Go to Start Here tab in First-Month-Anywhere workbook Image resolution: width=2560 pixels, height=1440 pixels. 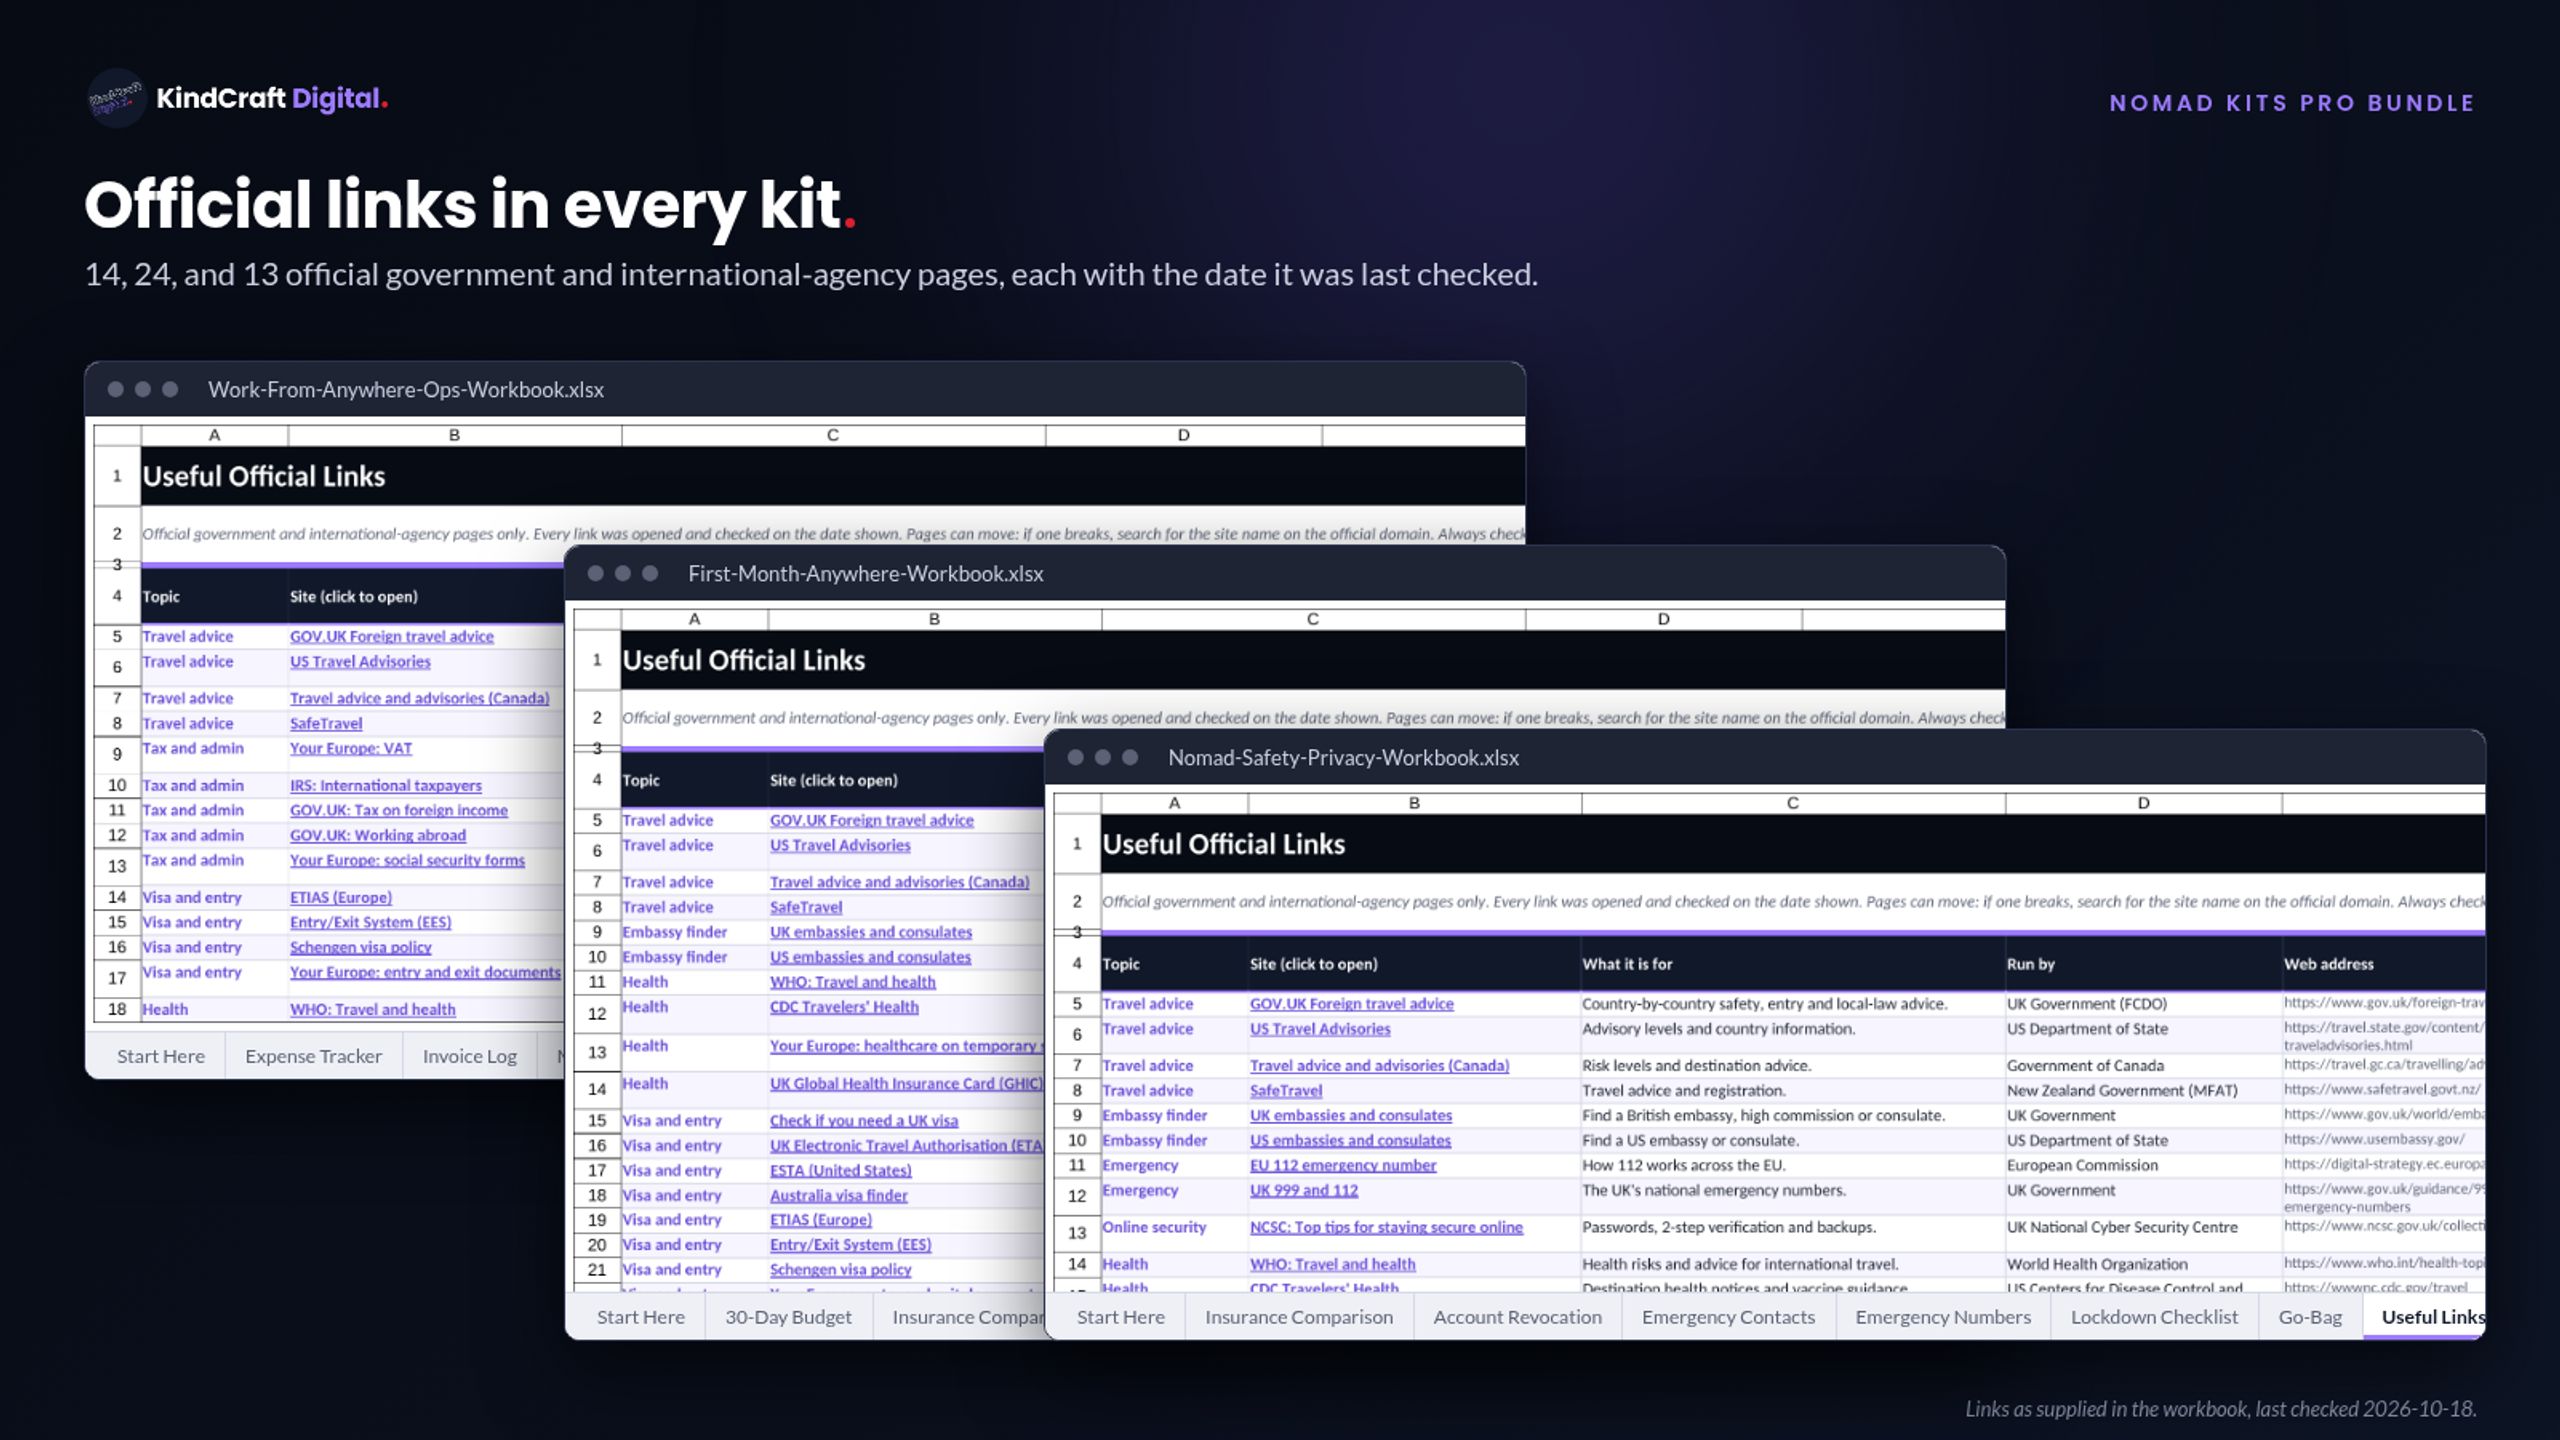[640, 1317]
